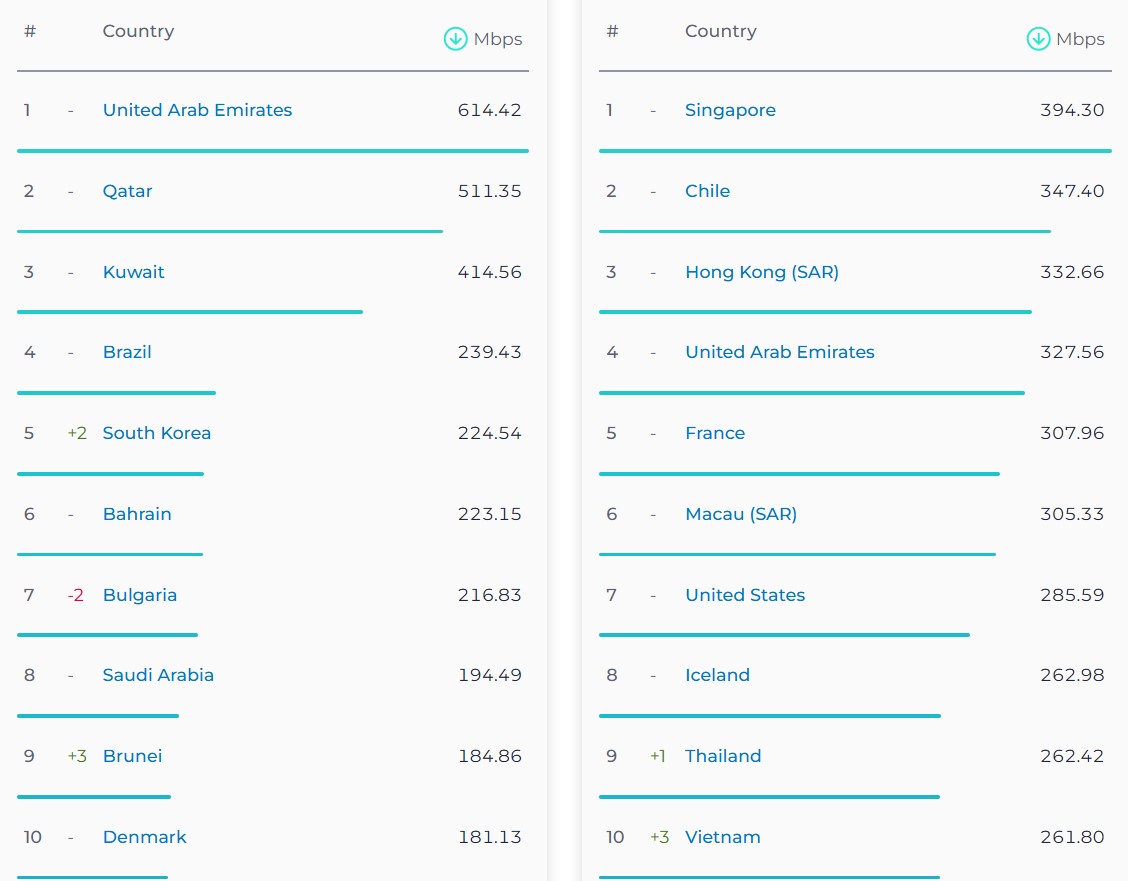Click the Mbps header in left table
Image resolution: width=1128 pixels, height=881 pixels.
click(x=498, y=40)
